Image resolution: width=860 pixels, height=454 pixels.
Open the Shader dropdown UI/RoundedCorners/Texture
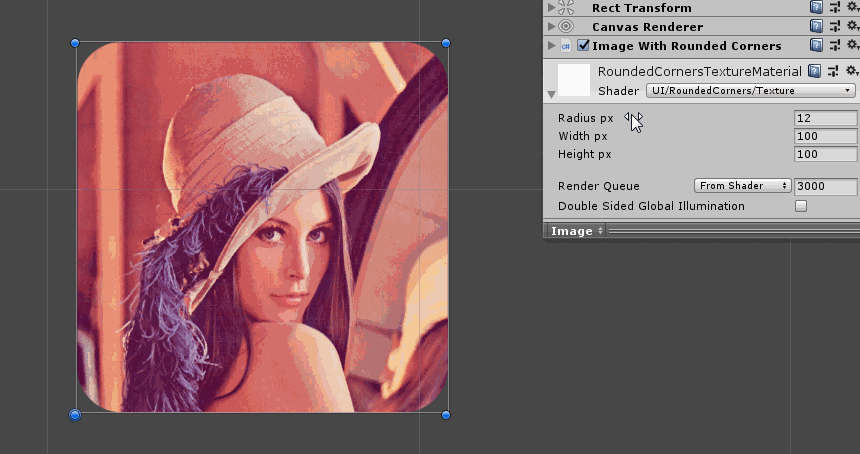tap(750, 90)
